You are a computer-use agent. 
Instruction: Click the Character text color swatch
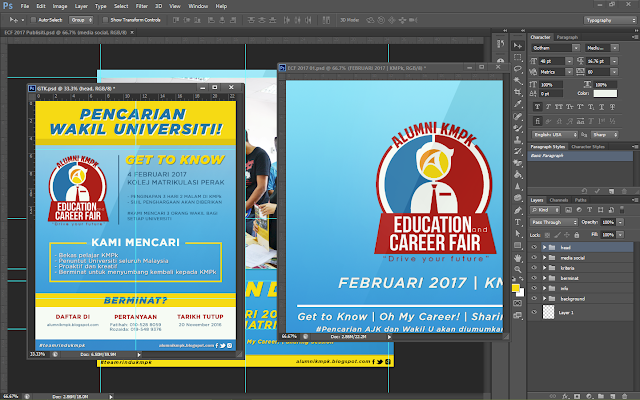(x=605, y=93)
